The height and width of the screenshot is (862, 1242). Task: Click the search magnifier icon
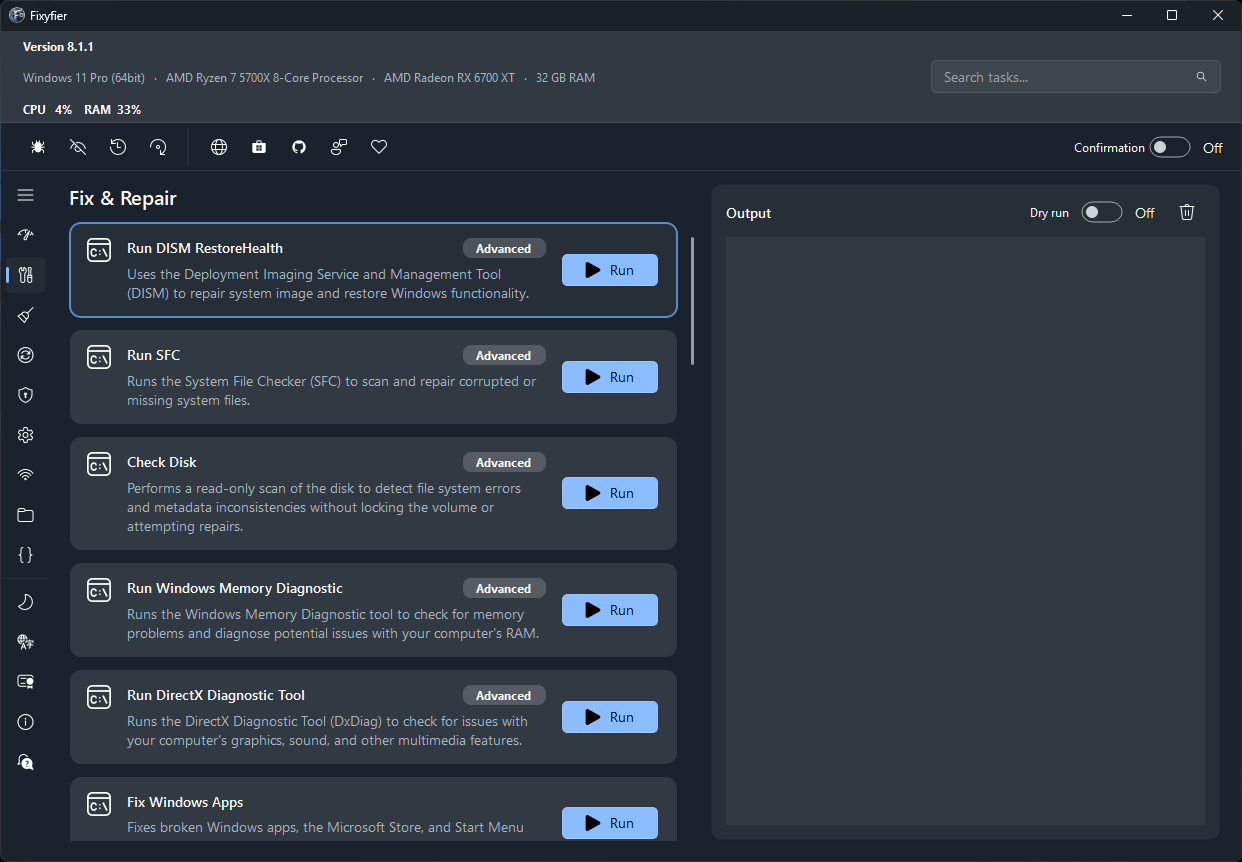[1201, 77]
